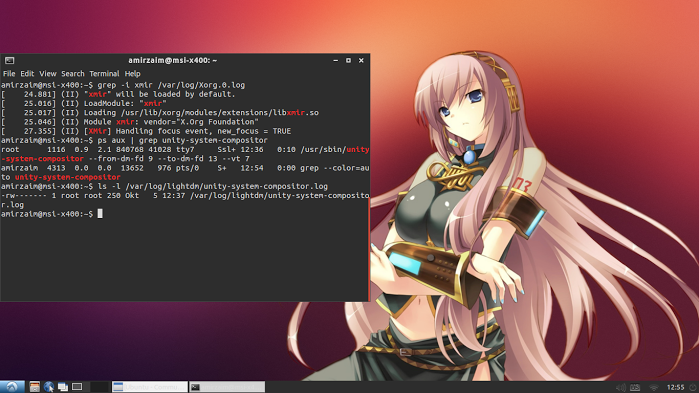This screenshot has height=393, width=699.
Task: Click the 12:55 panel clock
Action: click(x=675, y=387)
